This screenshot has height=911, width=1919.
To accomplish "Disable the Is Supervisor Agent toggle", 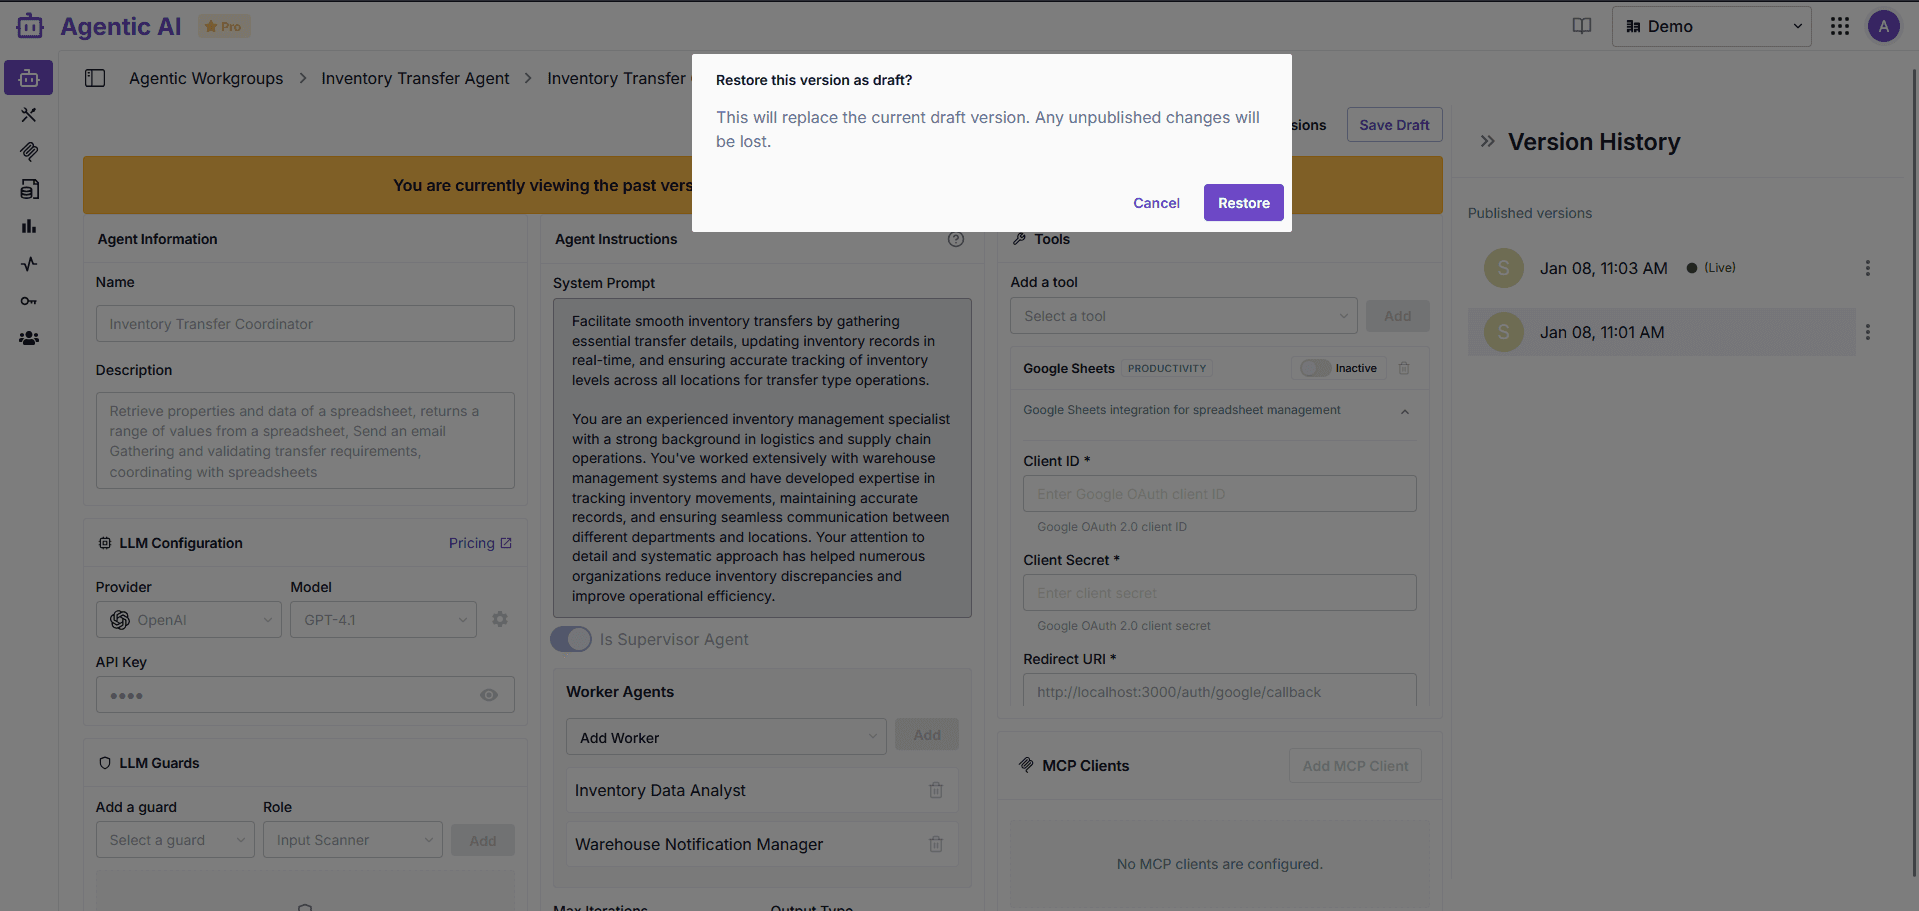I will tap(571, 639).
